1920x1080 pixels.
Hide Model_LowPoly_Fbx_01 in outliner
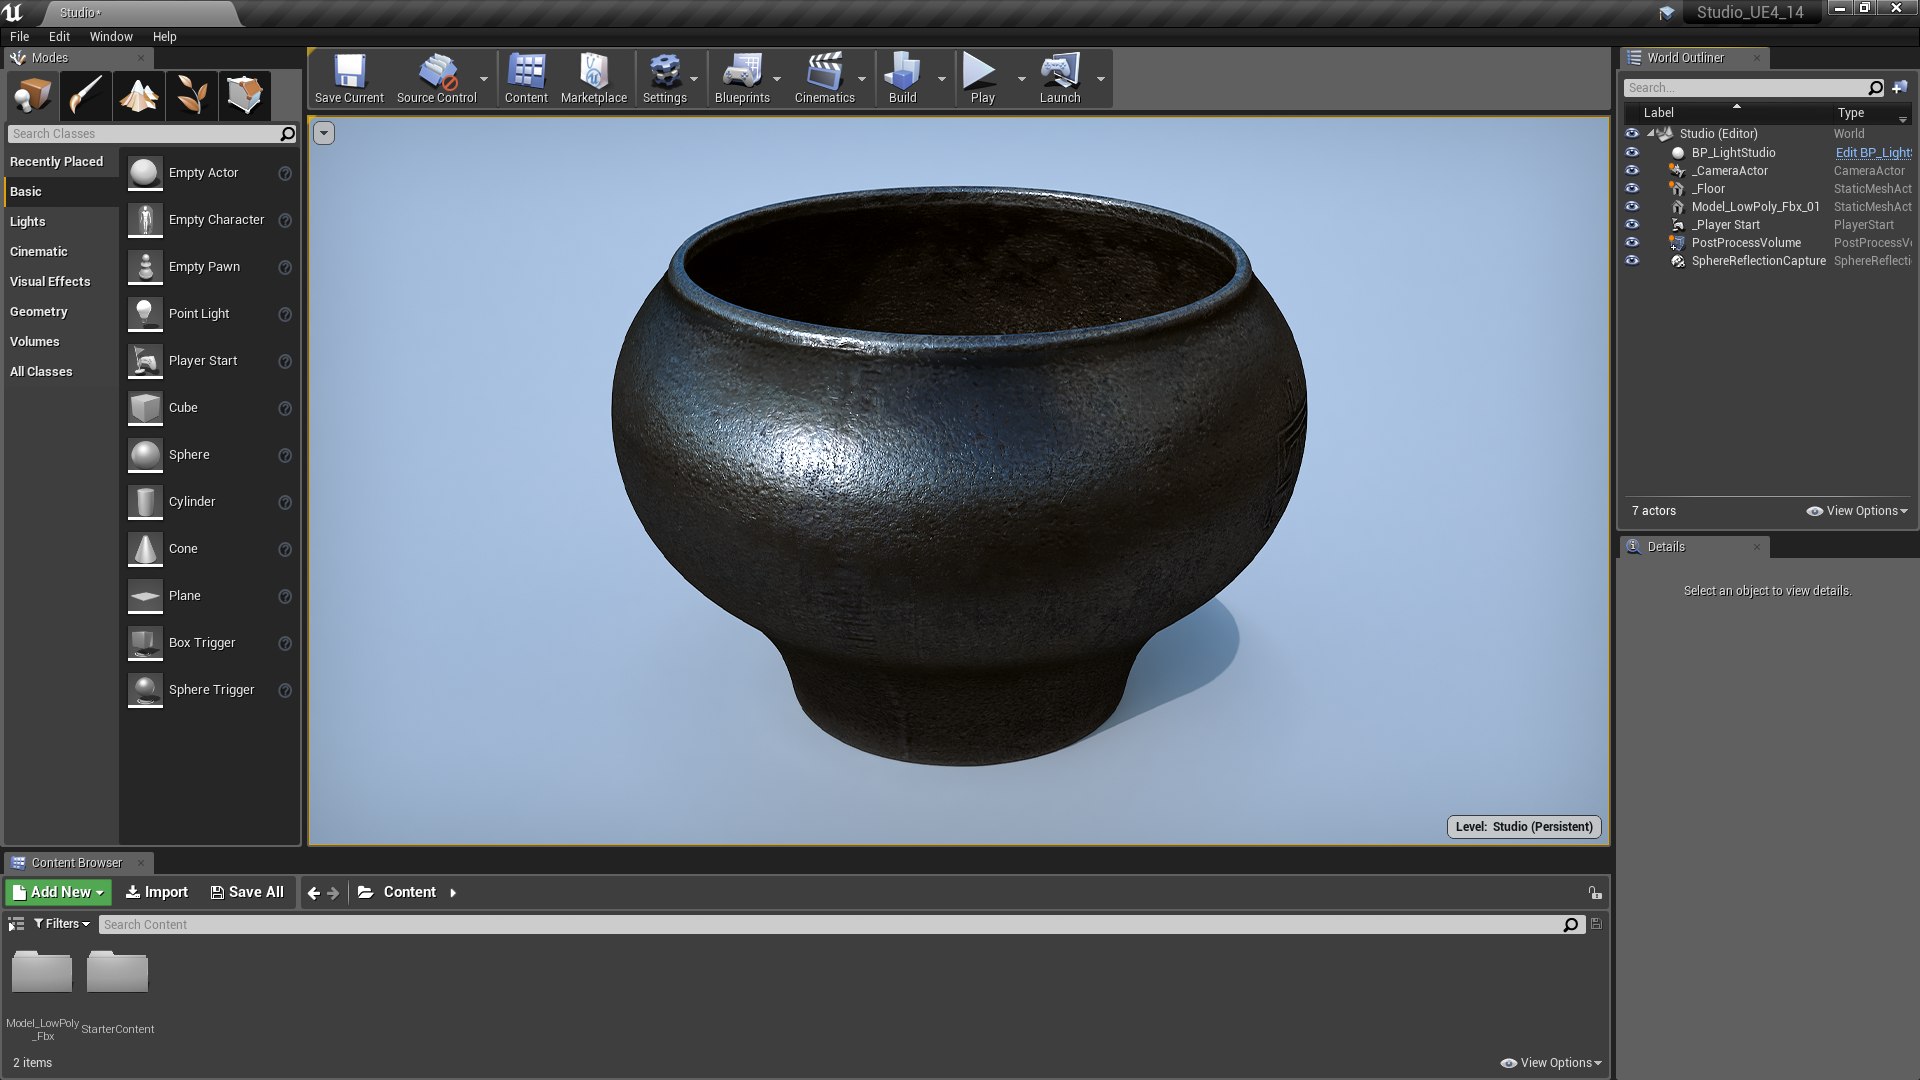coord(1632,207)
